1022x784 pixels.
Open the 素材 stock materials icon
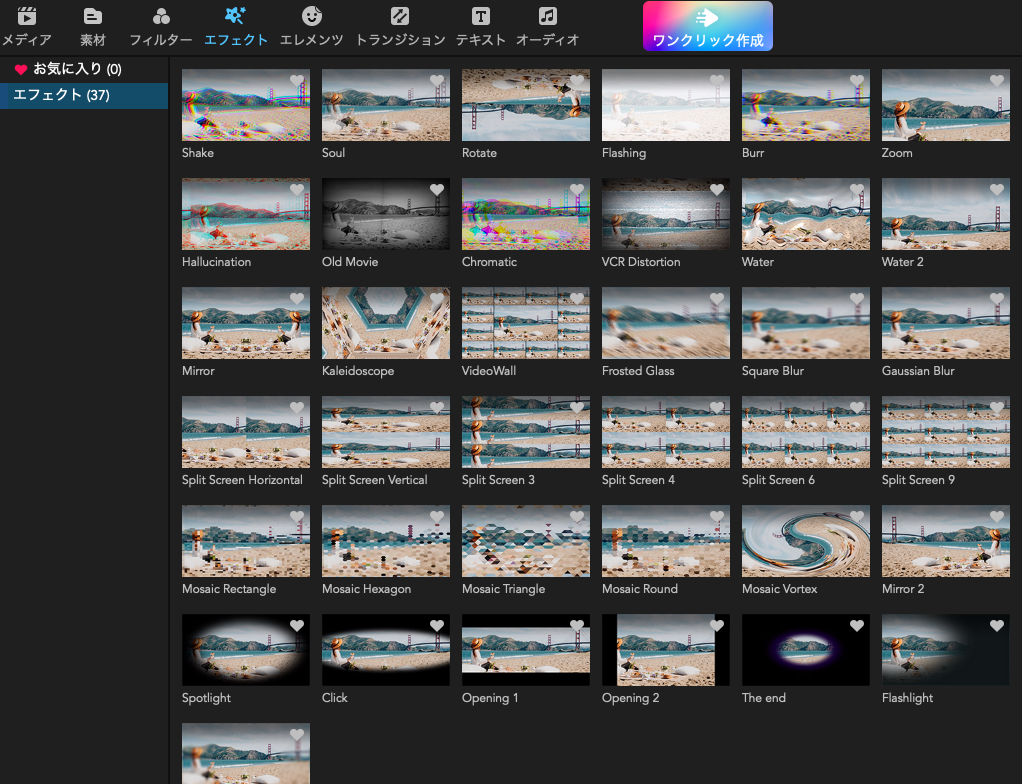point(93,17)
